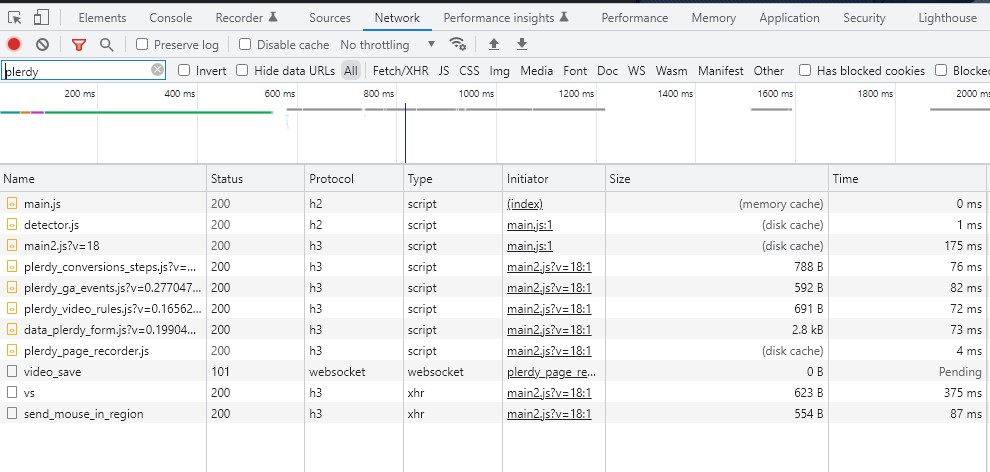This screenshot has height=472, width=990.
Task: Export HAR file using download arrow icon
Action: (x=522, y=44)
